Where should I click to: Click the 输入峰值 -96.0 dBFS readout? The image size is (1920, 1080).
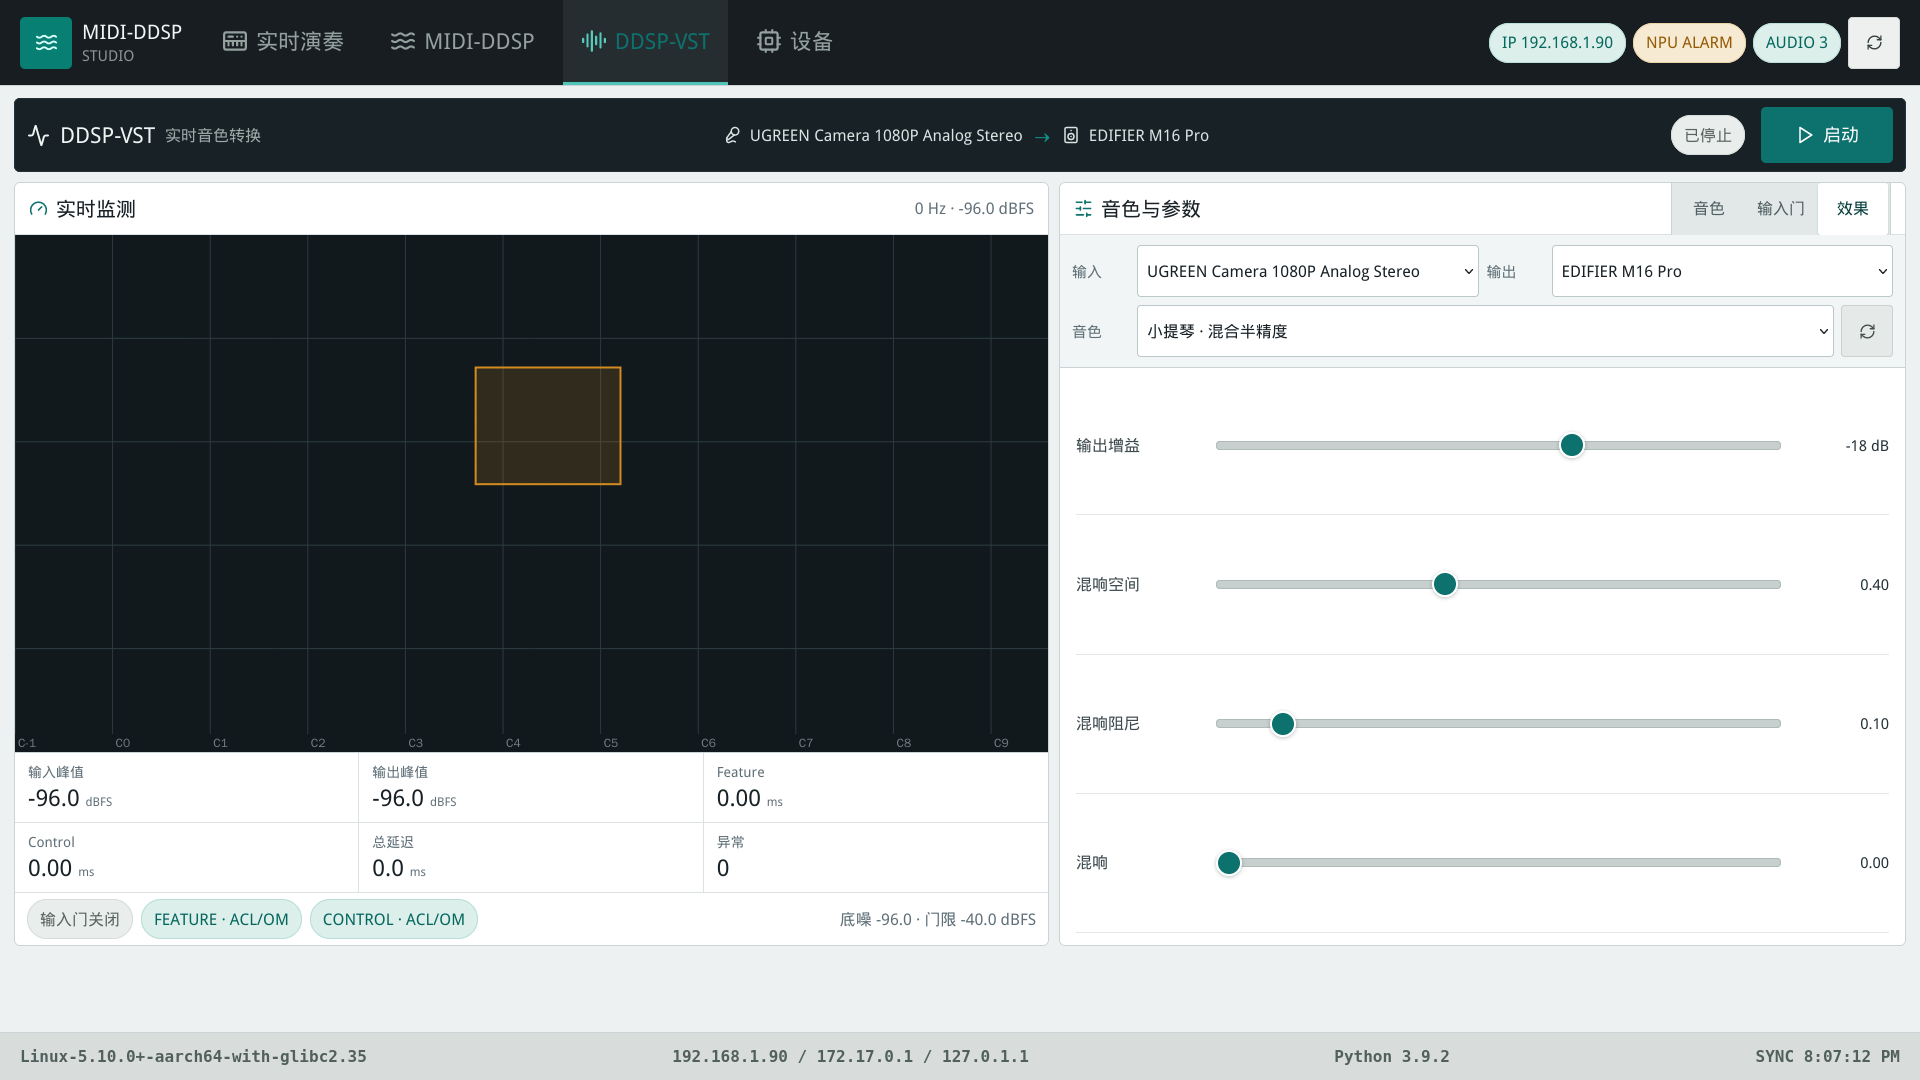click(186, 788)
